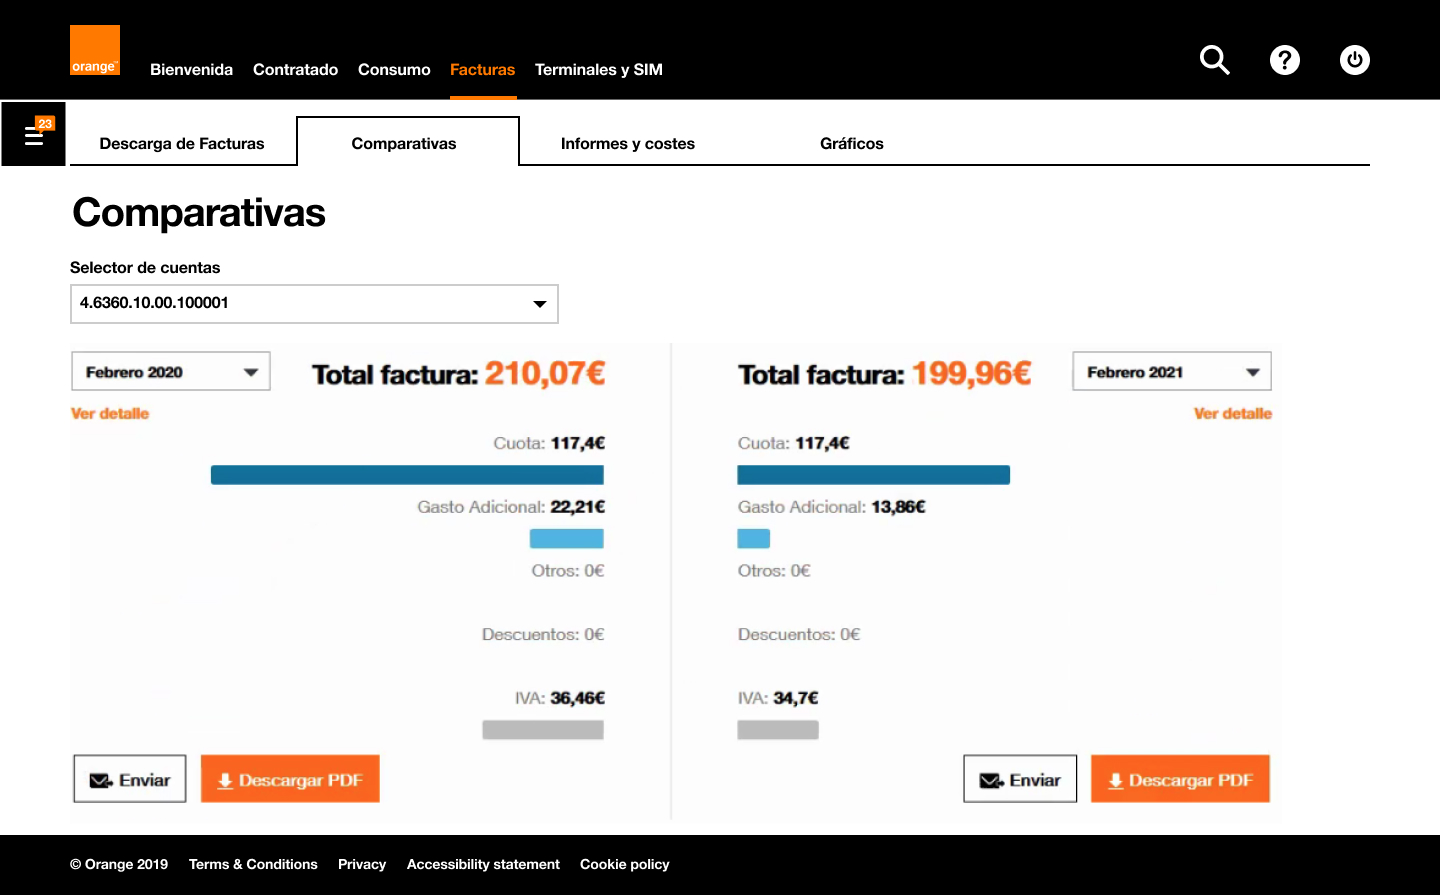Viewport: 1440px width, 895px height.
Task: Click the Febrero 2020 Cuota blue bar
Action: (407, 475)
